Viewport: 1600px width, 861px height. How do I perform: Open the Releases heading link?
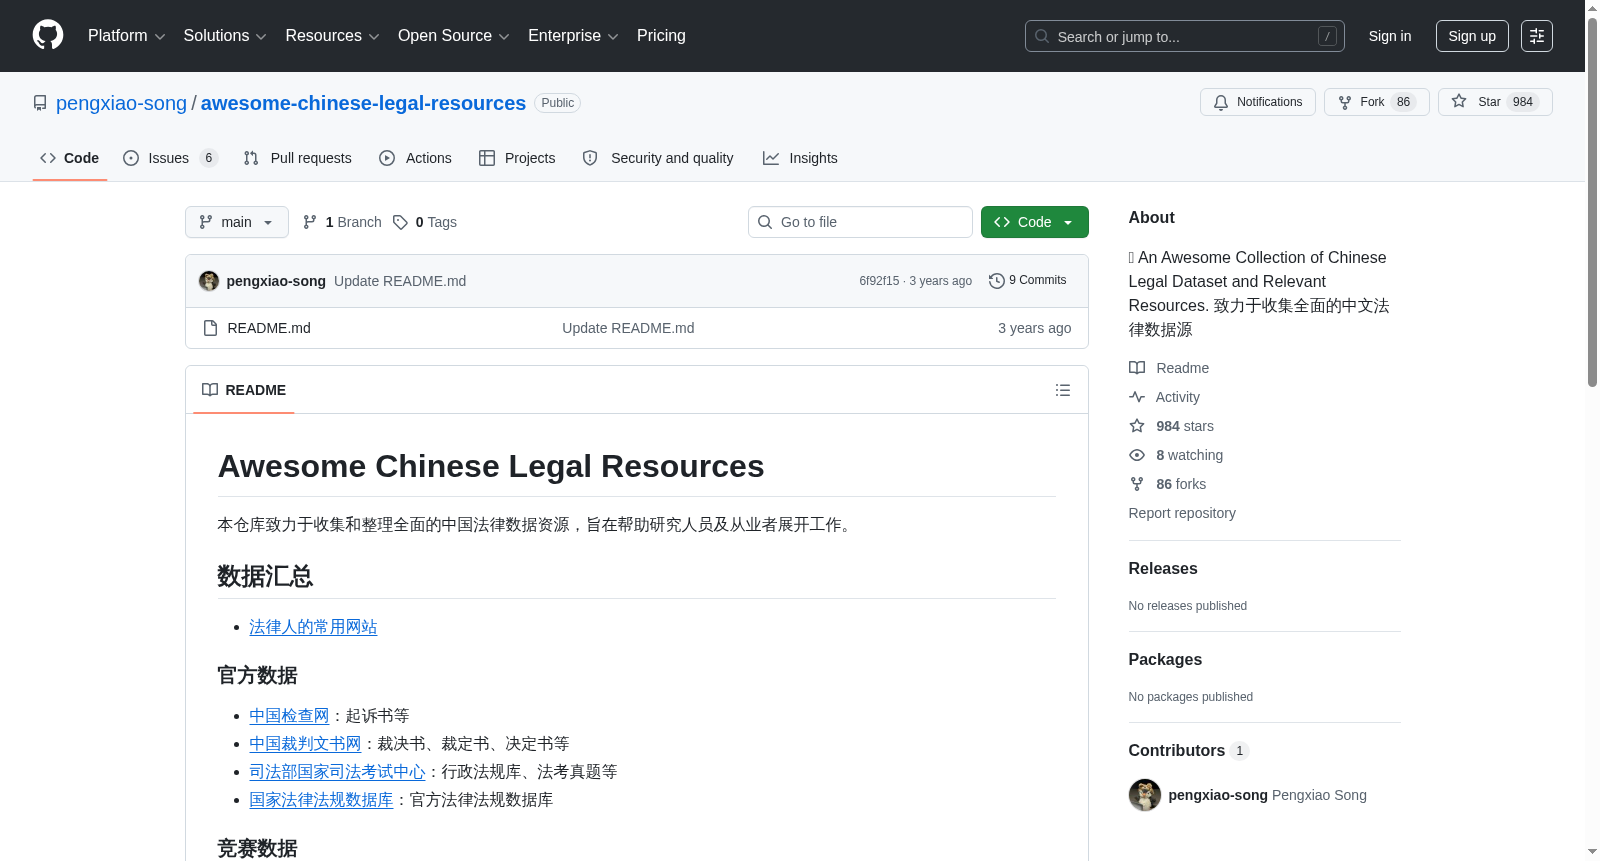1163,568
